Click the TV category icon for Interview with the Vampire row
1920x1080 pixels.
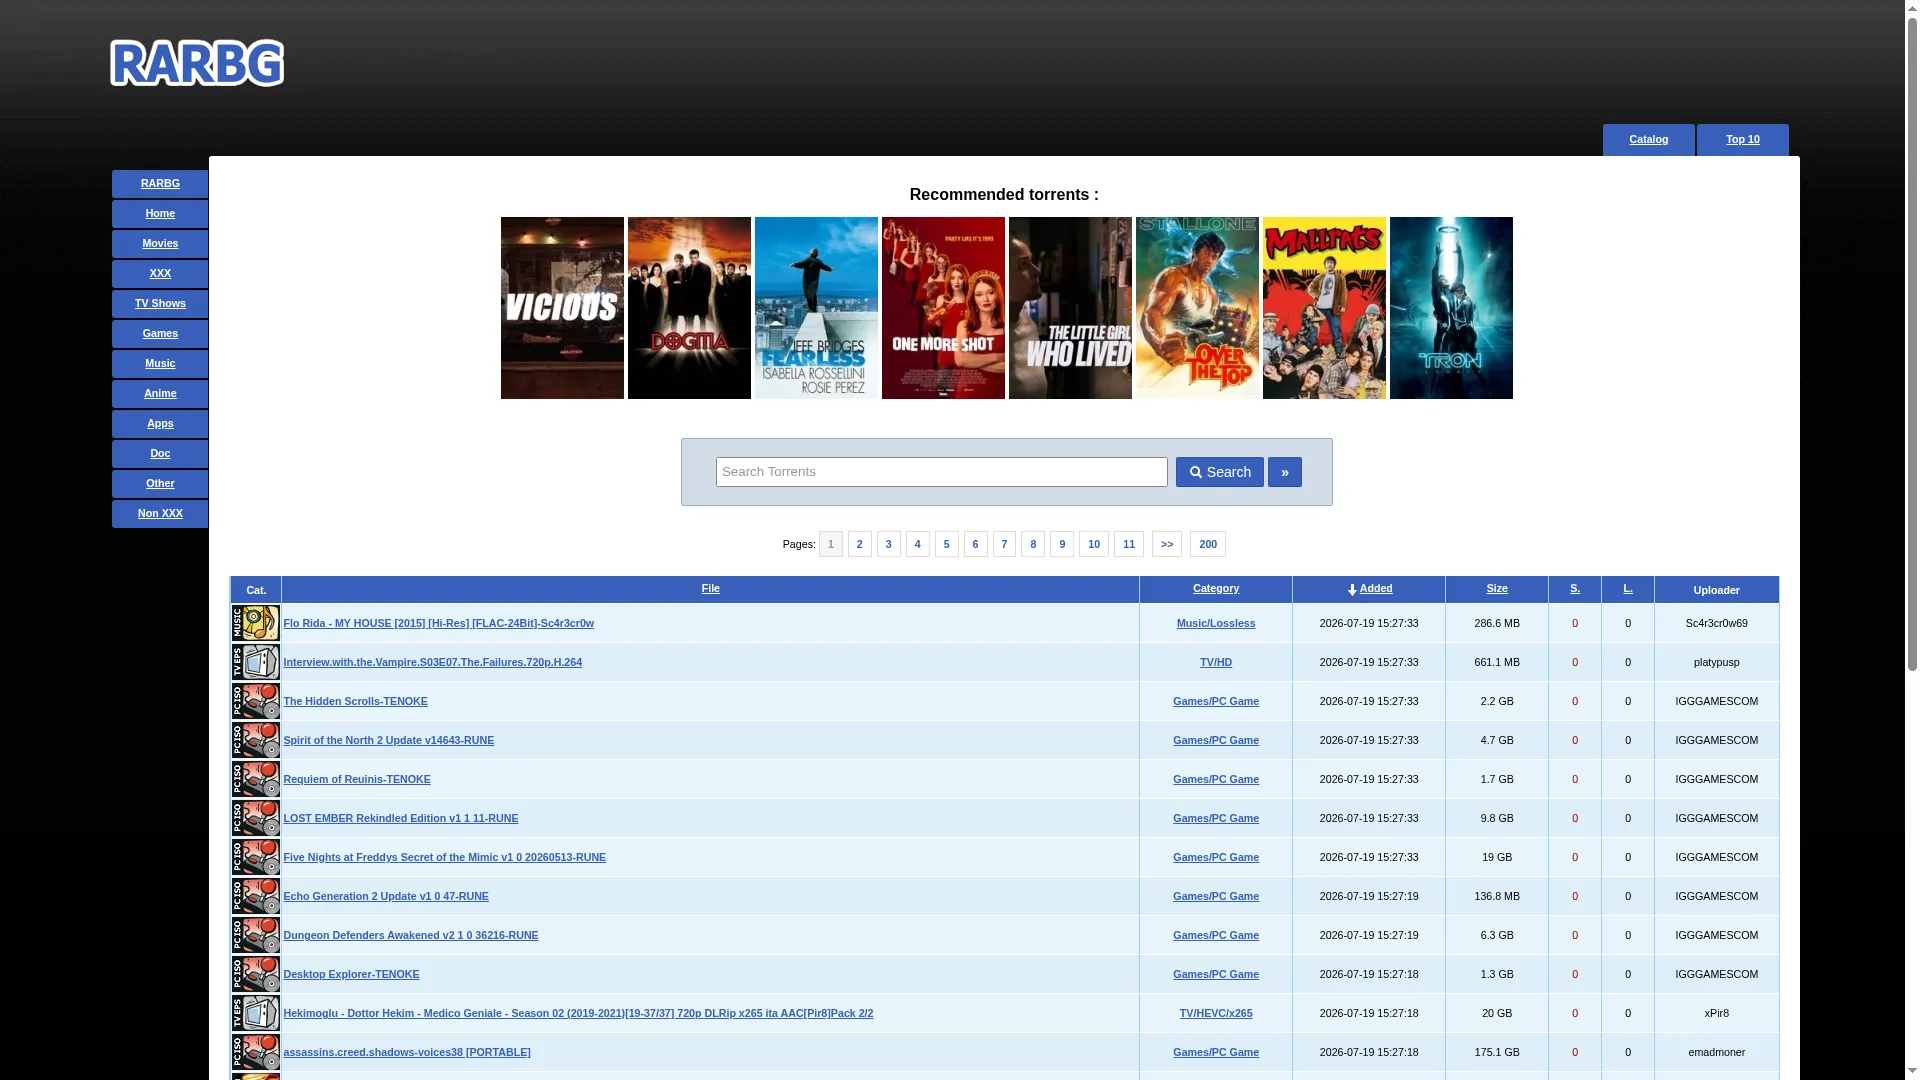[256, 662]
